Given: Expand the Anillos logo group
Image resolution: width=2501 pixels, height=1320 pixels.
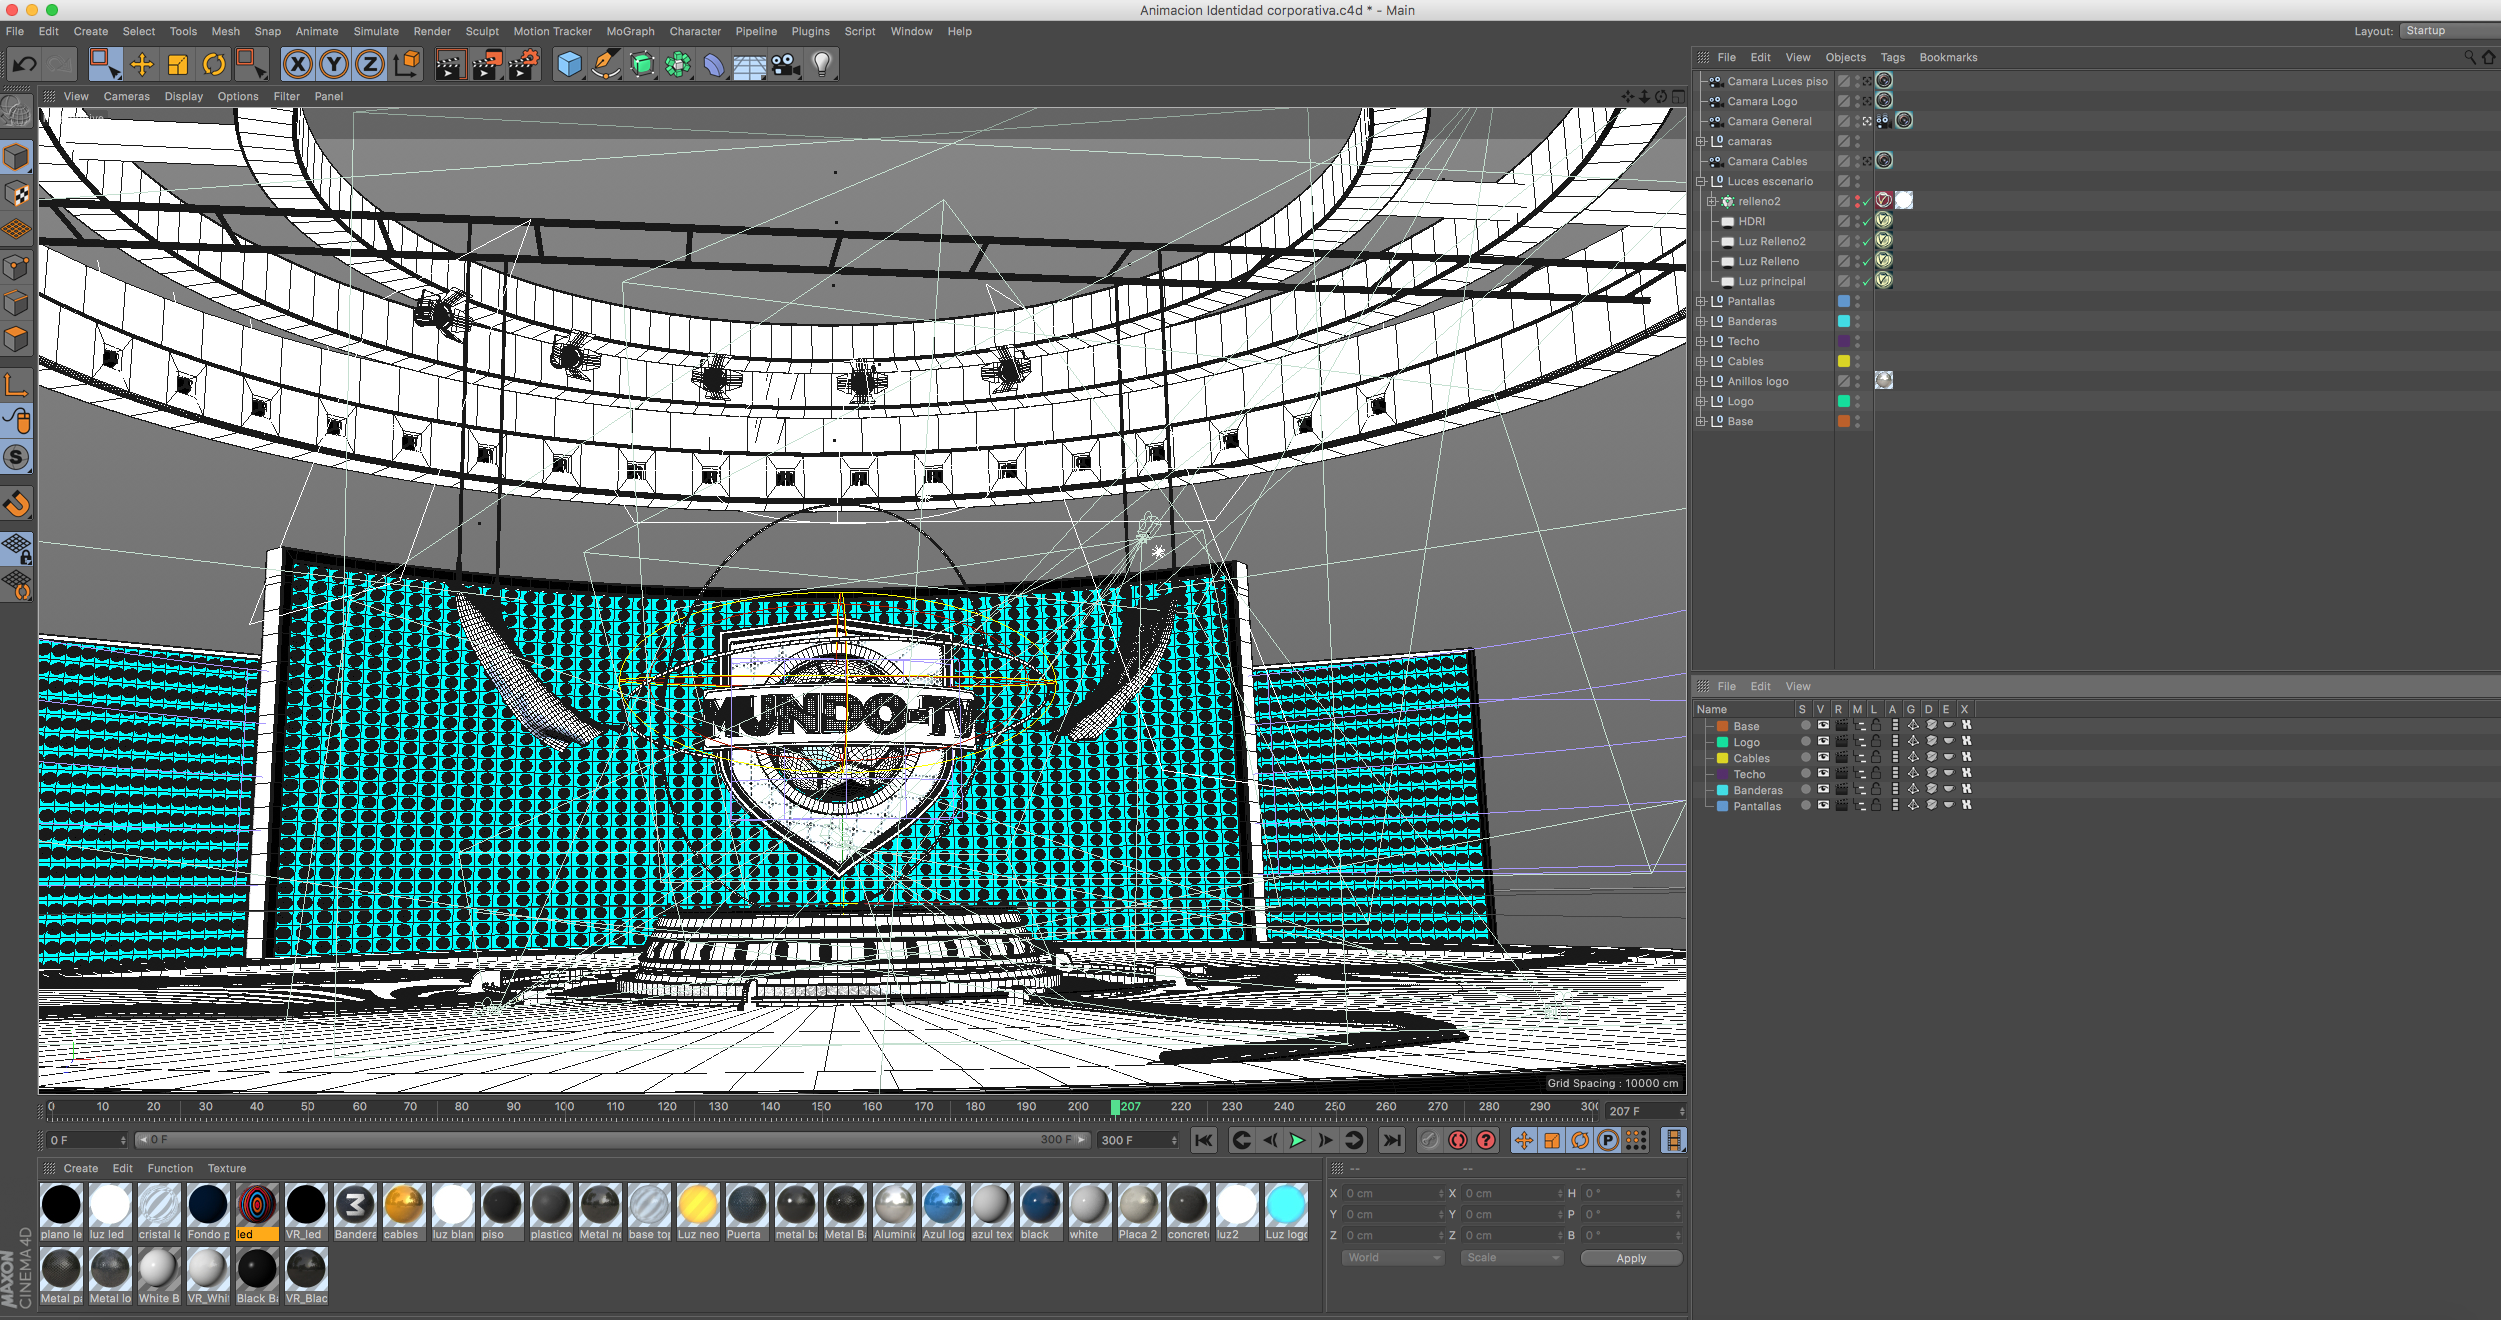Looking at the screenshot, I should click(1701, 381).
